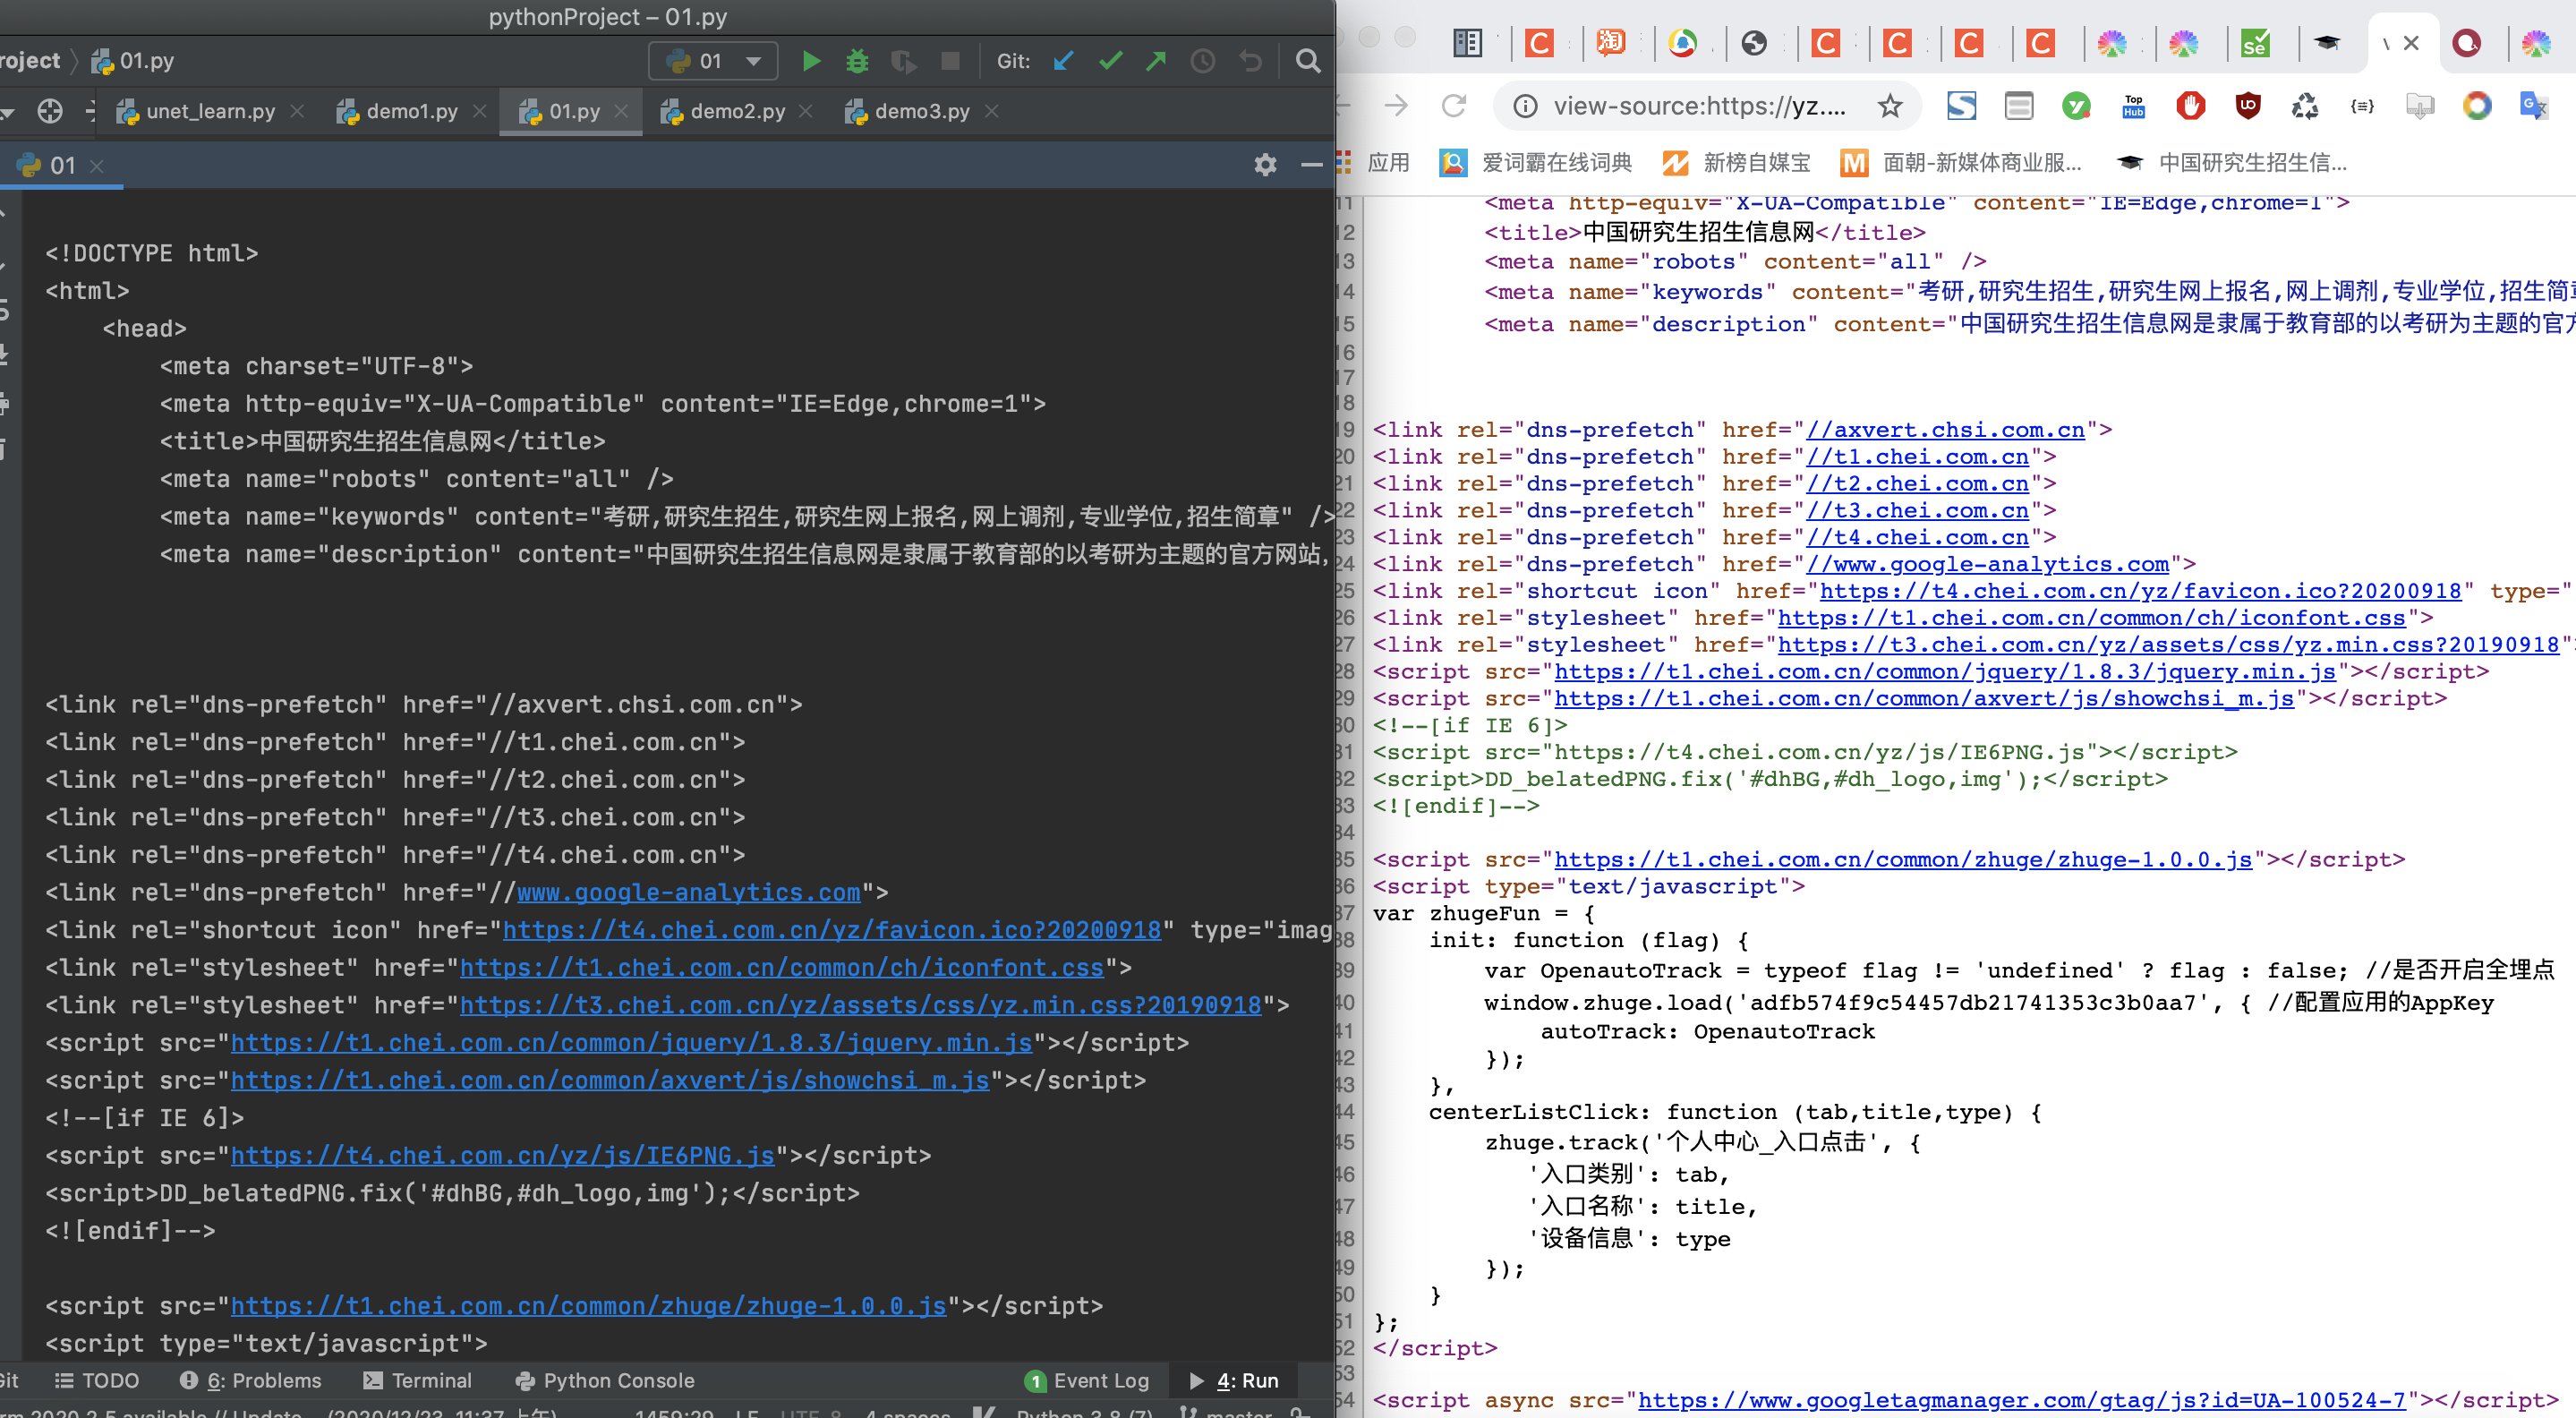
Task: Close the demo1.py tab
Action: click(x=480, y=111)
